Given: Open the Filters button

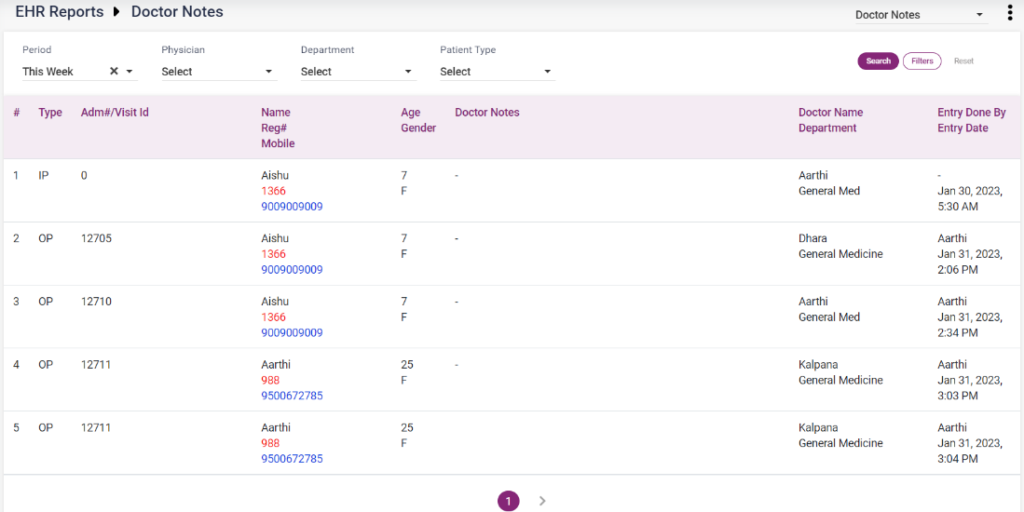Looking at the screenshot, I should click(921, 61).
